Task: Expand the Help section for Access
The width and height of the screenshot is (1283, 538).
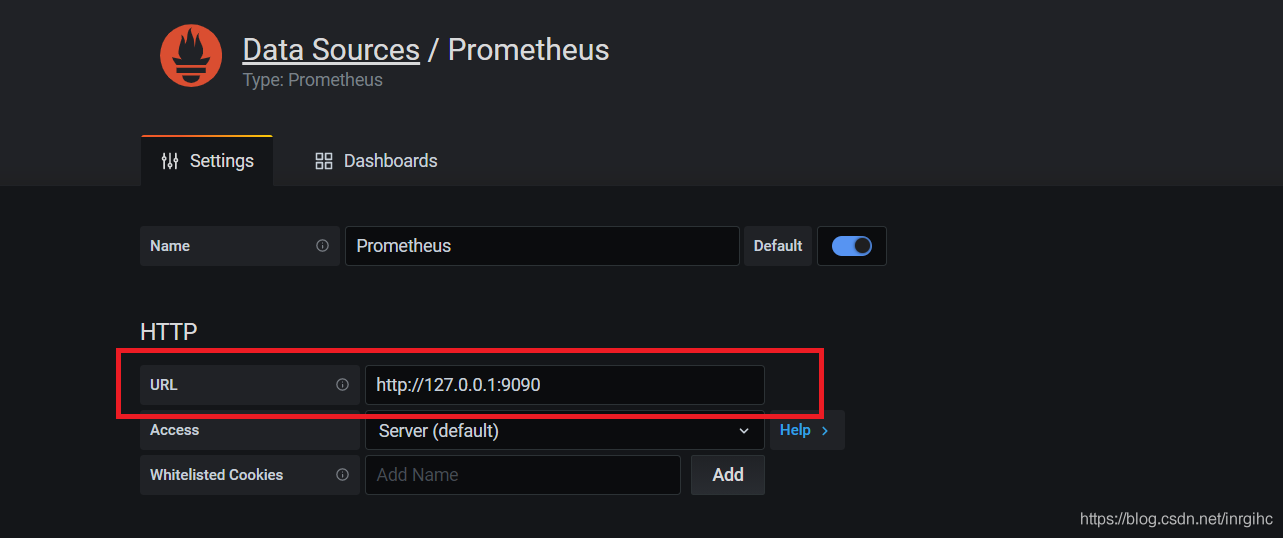Action: [805, 430]
